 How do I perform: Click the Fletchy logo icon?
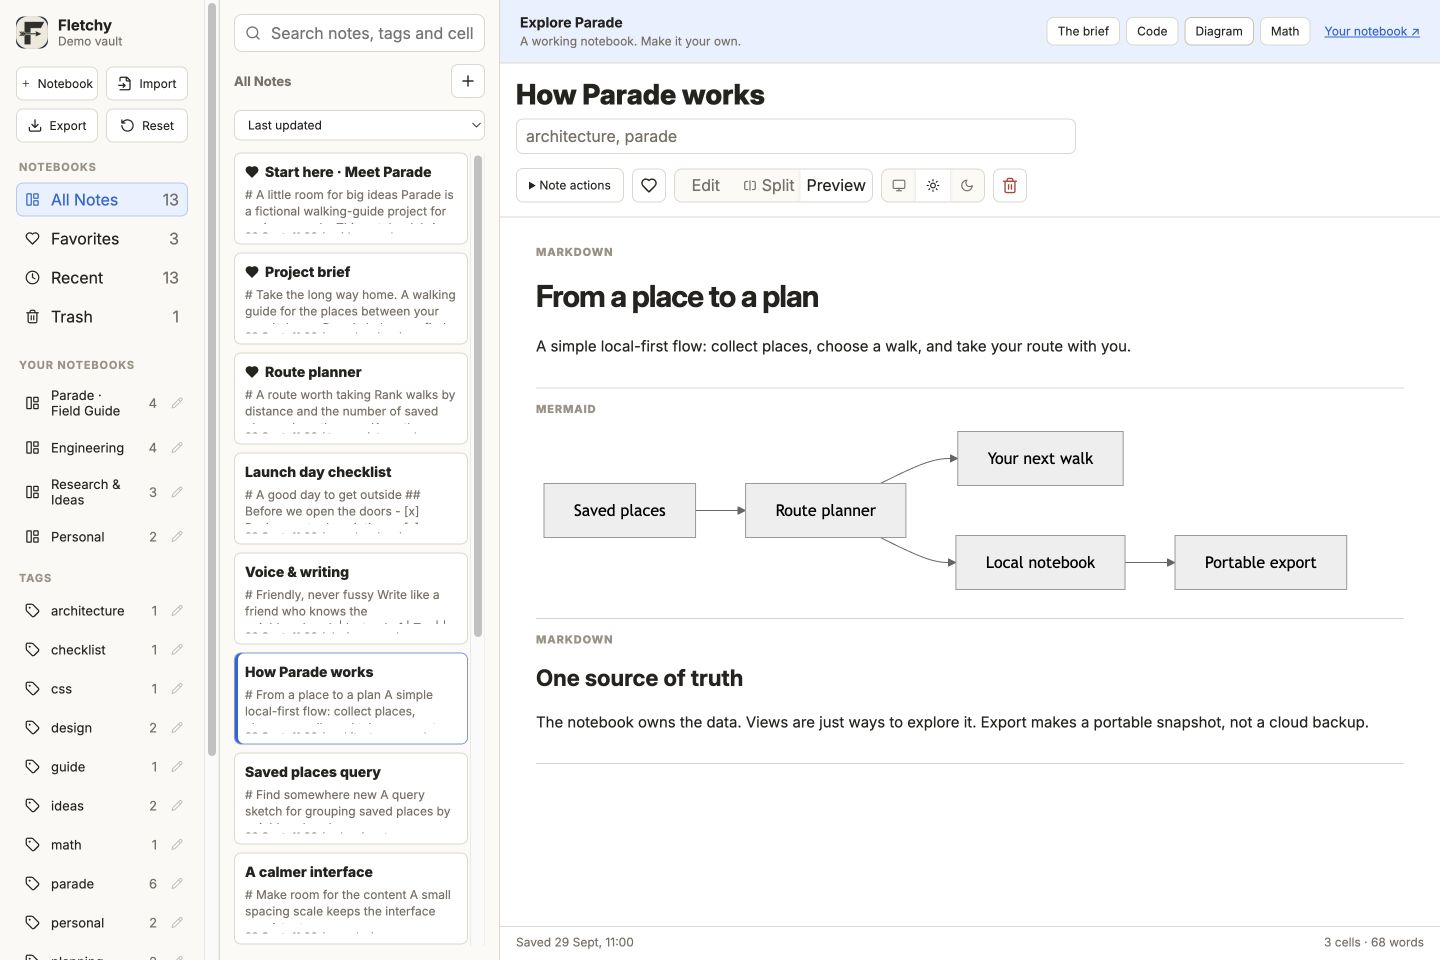32,33
